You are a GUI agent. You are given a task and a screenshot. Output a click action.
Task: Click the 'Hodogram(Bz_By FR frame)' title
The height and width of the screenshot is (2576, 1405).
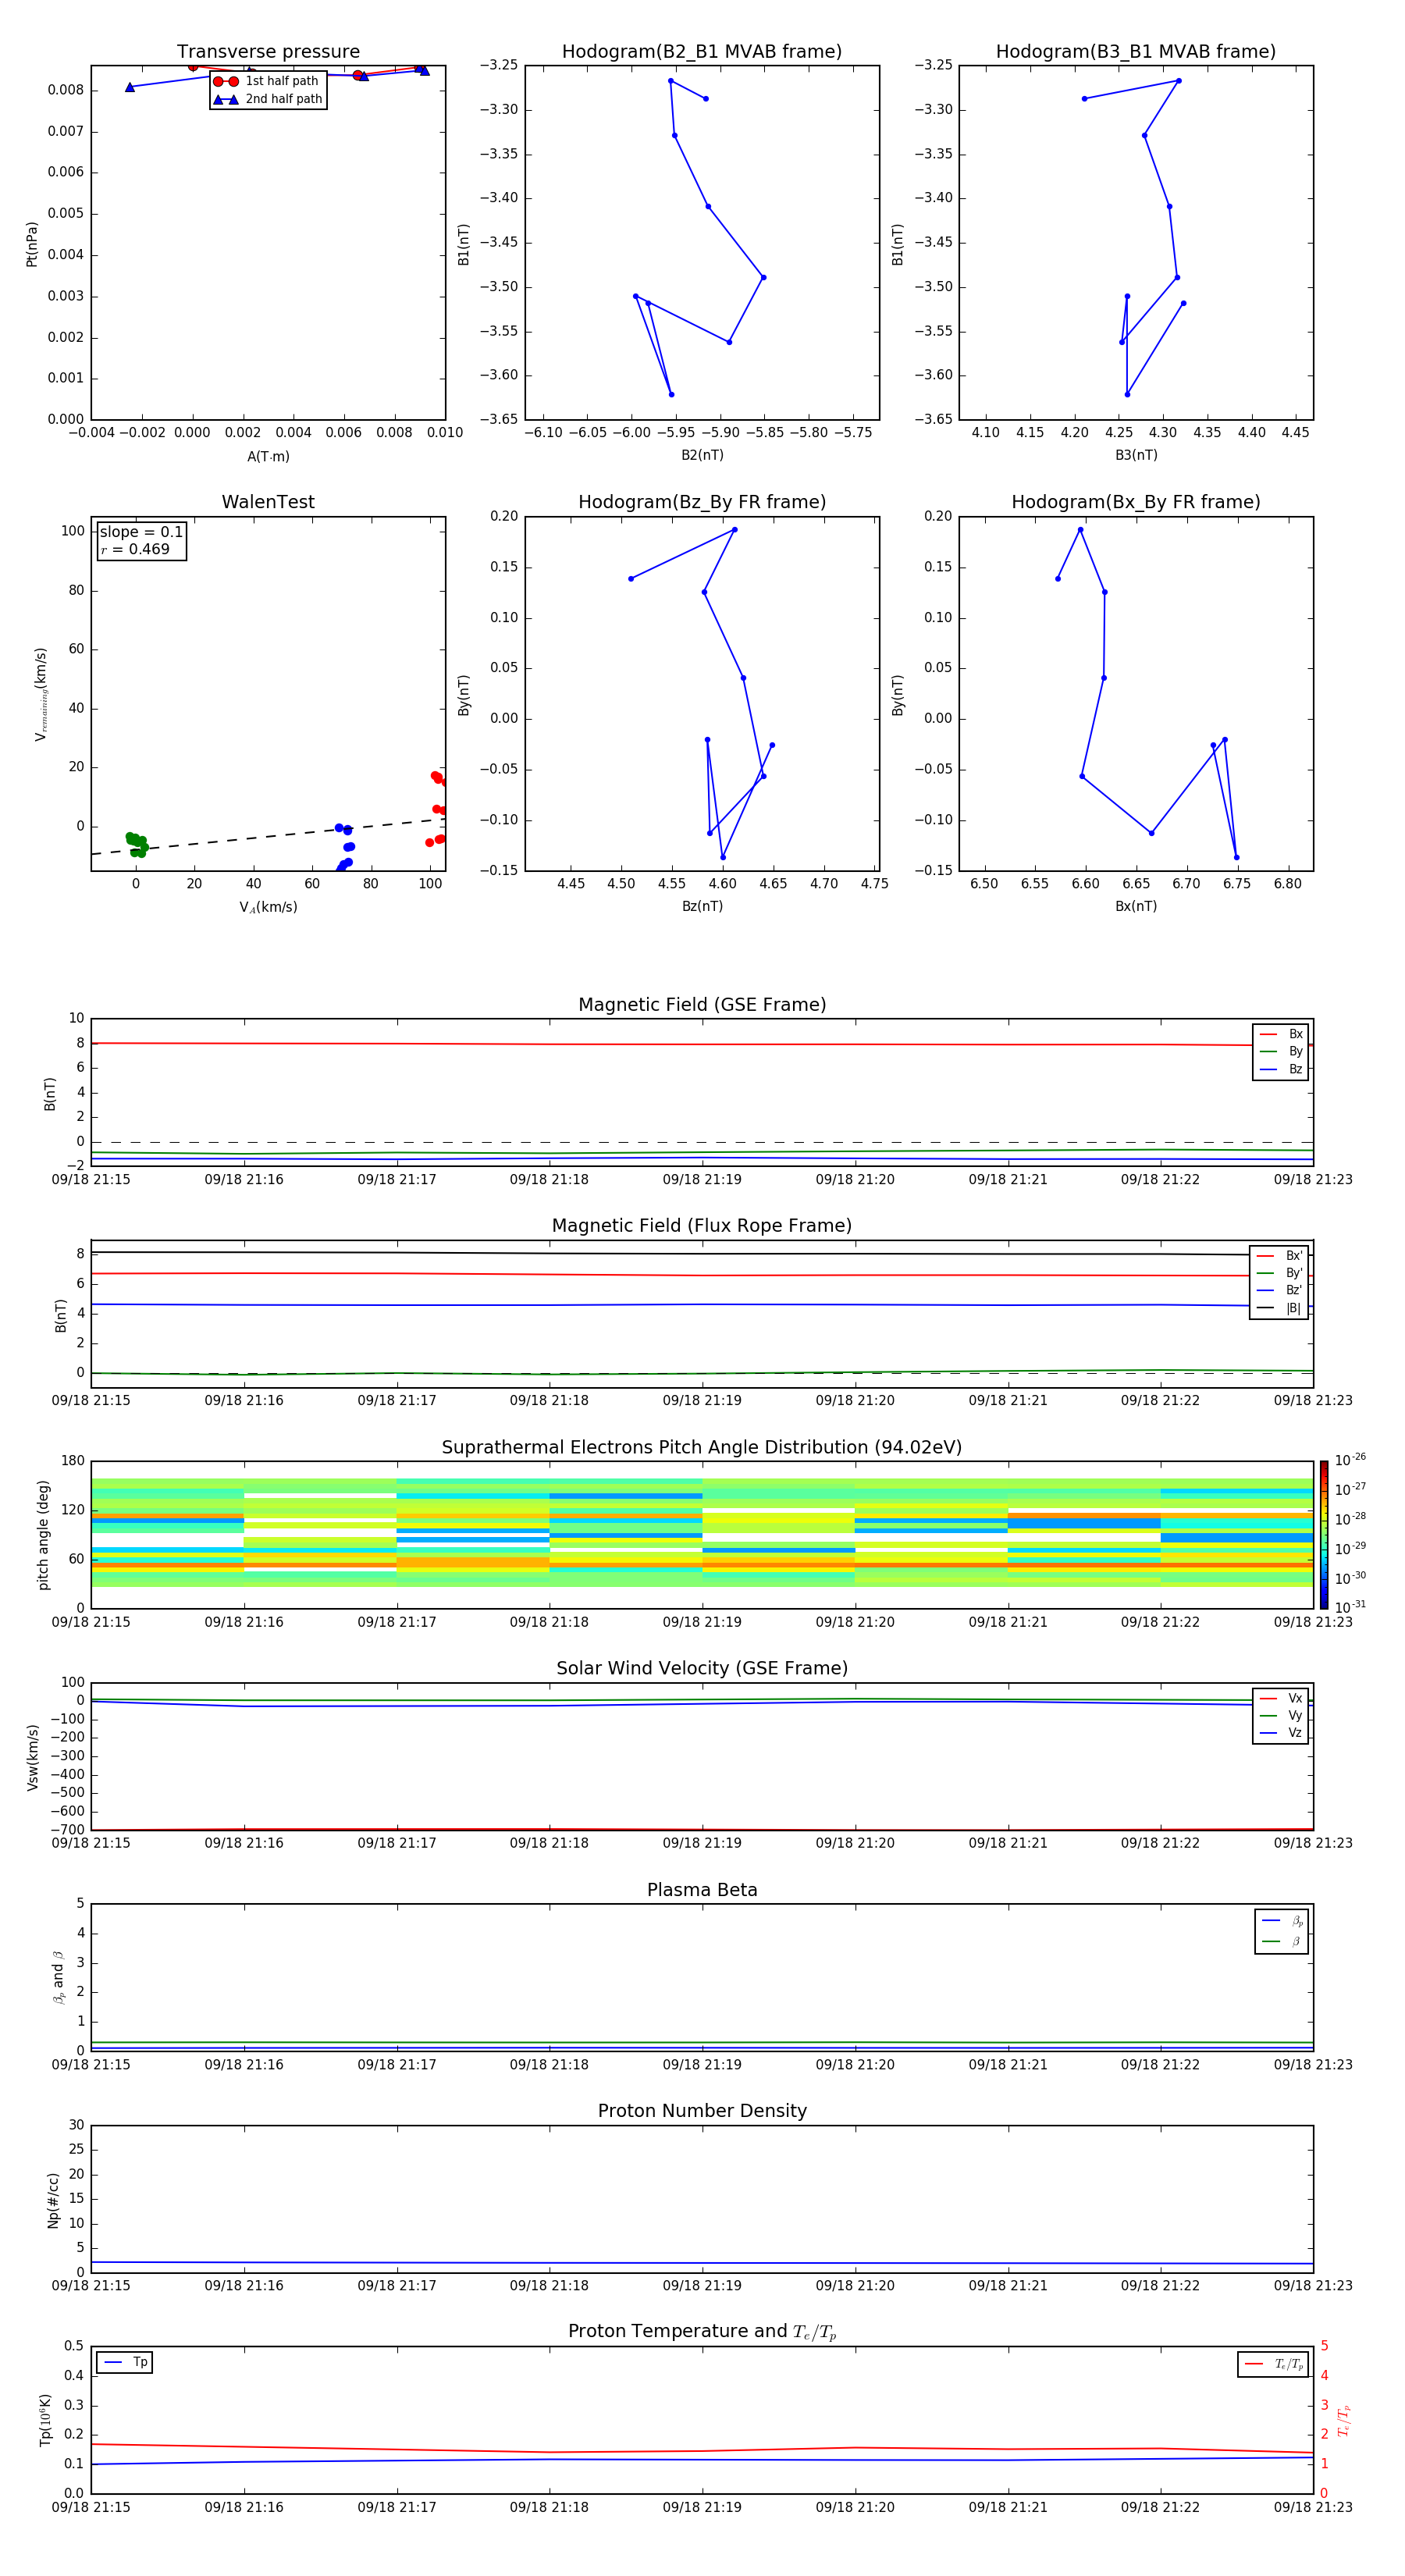tap(702, 502)
